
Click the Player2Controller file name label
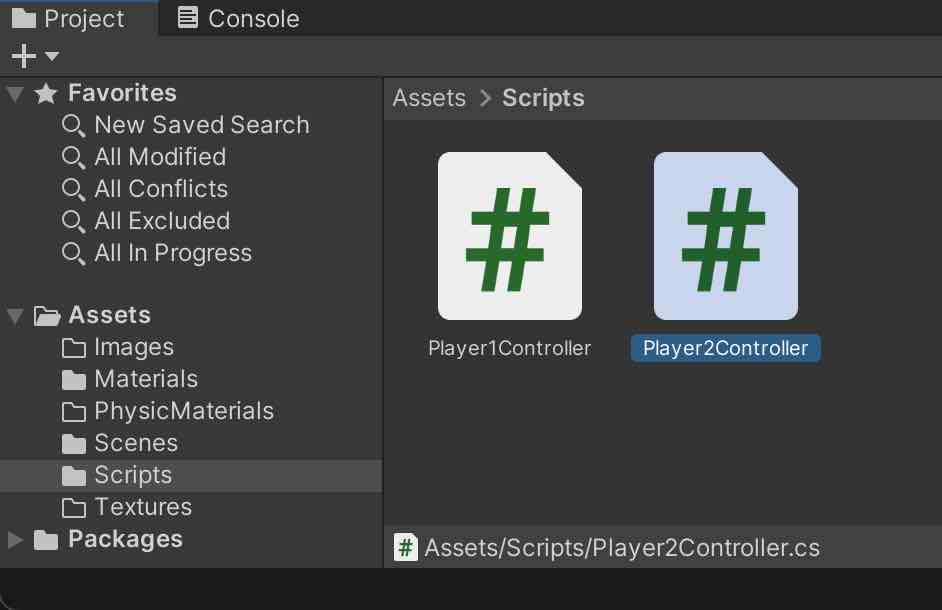tap(725, 348)
